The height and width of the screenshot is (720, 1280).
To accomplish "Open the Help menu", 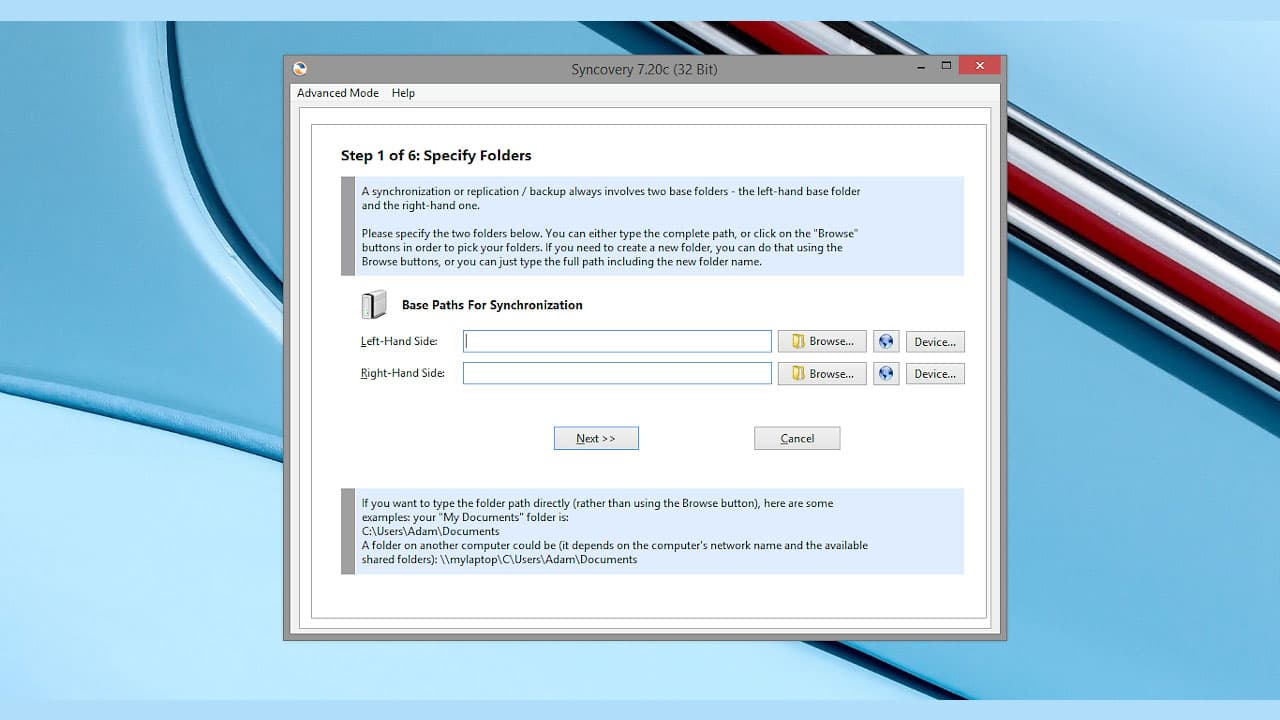I will [403, 93].
